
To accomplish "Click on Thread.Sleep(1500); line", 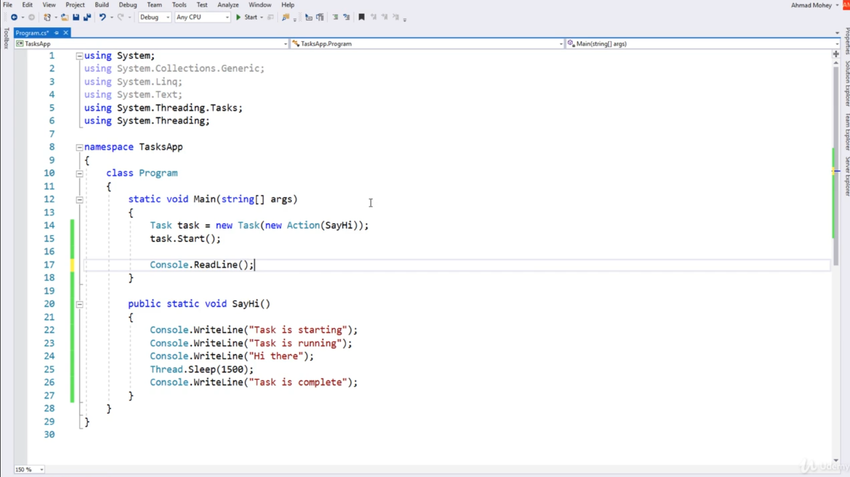I will point(202,370).
